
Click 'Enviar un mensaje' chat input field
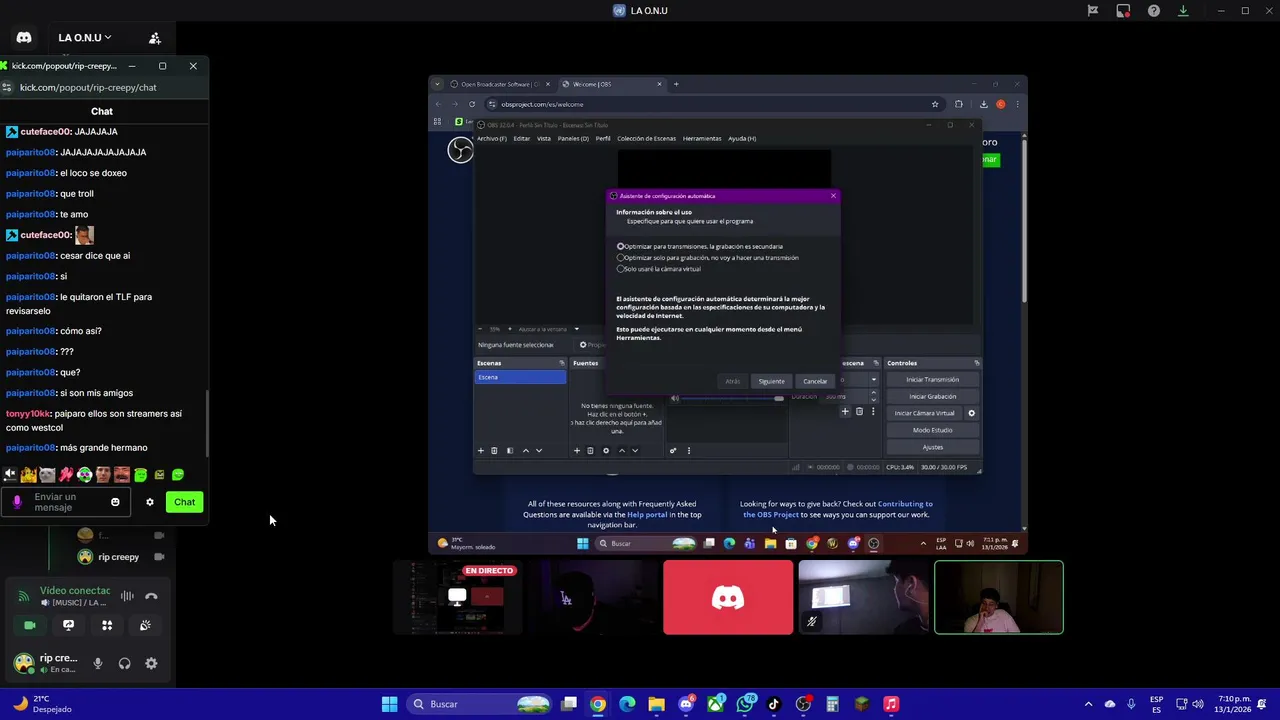tap(68, 502)
